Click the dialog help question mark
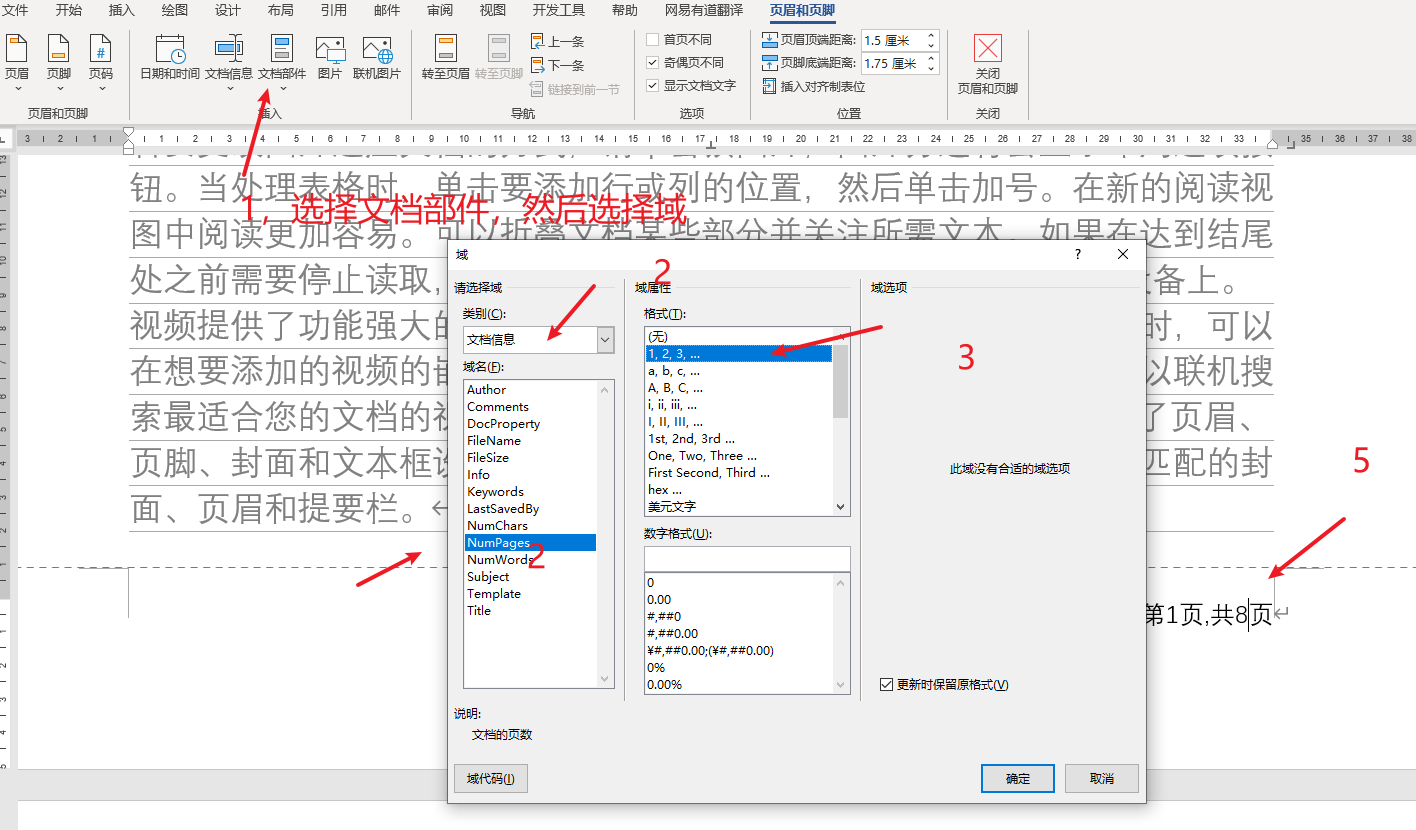The height and width of the screenshot is (830, 1416). (x=1078, y=255)
